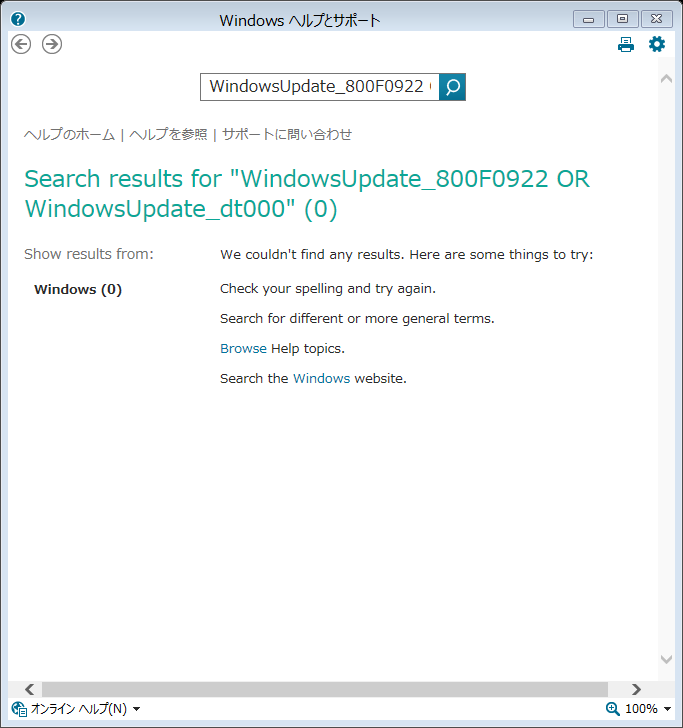Click "Check your spelling and try again." text
Screen dimensions: 683x728
pyautogui.click(x=328, y=288)
